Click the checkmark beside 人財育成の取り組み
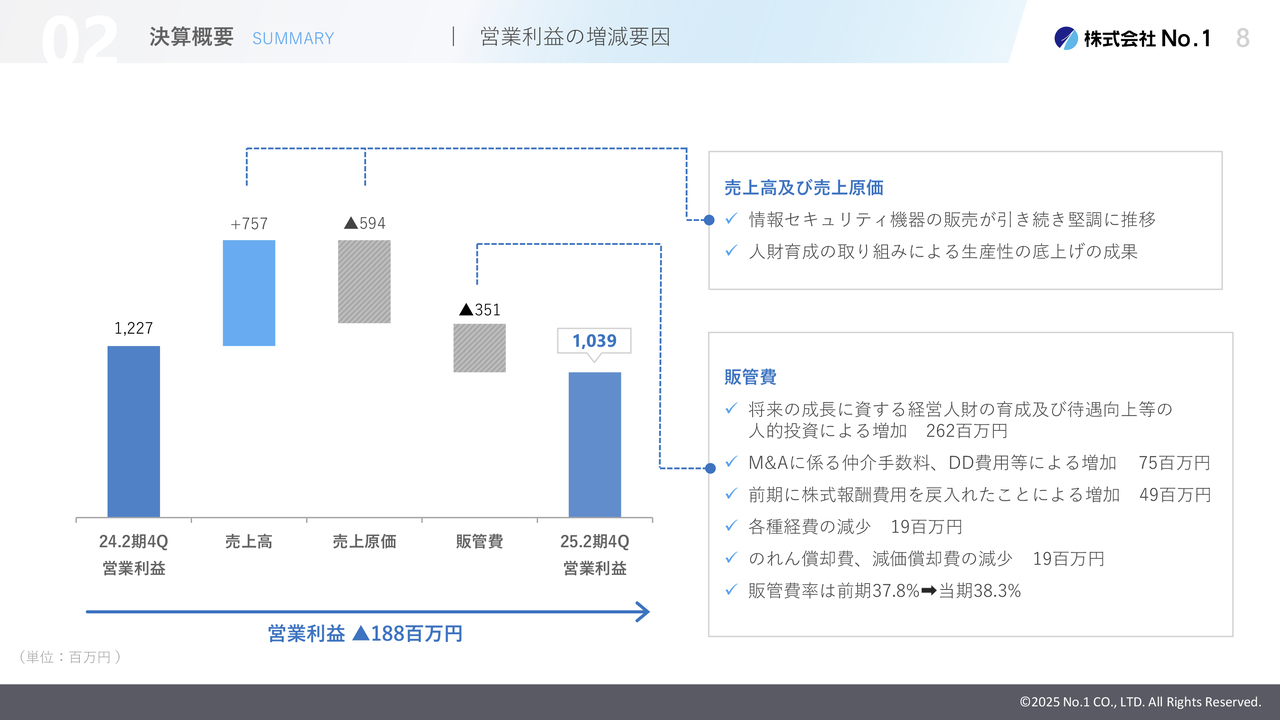The height and width of the screenshot is (720, 1280). (731, 250)
